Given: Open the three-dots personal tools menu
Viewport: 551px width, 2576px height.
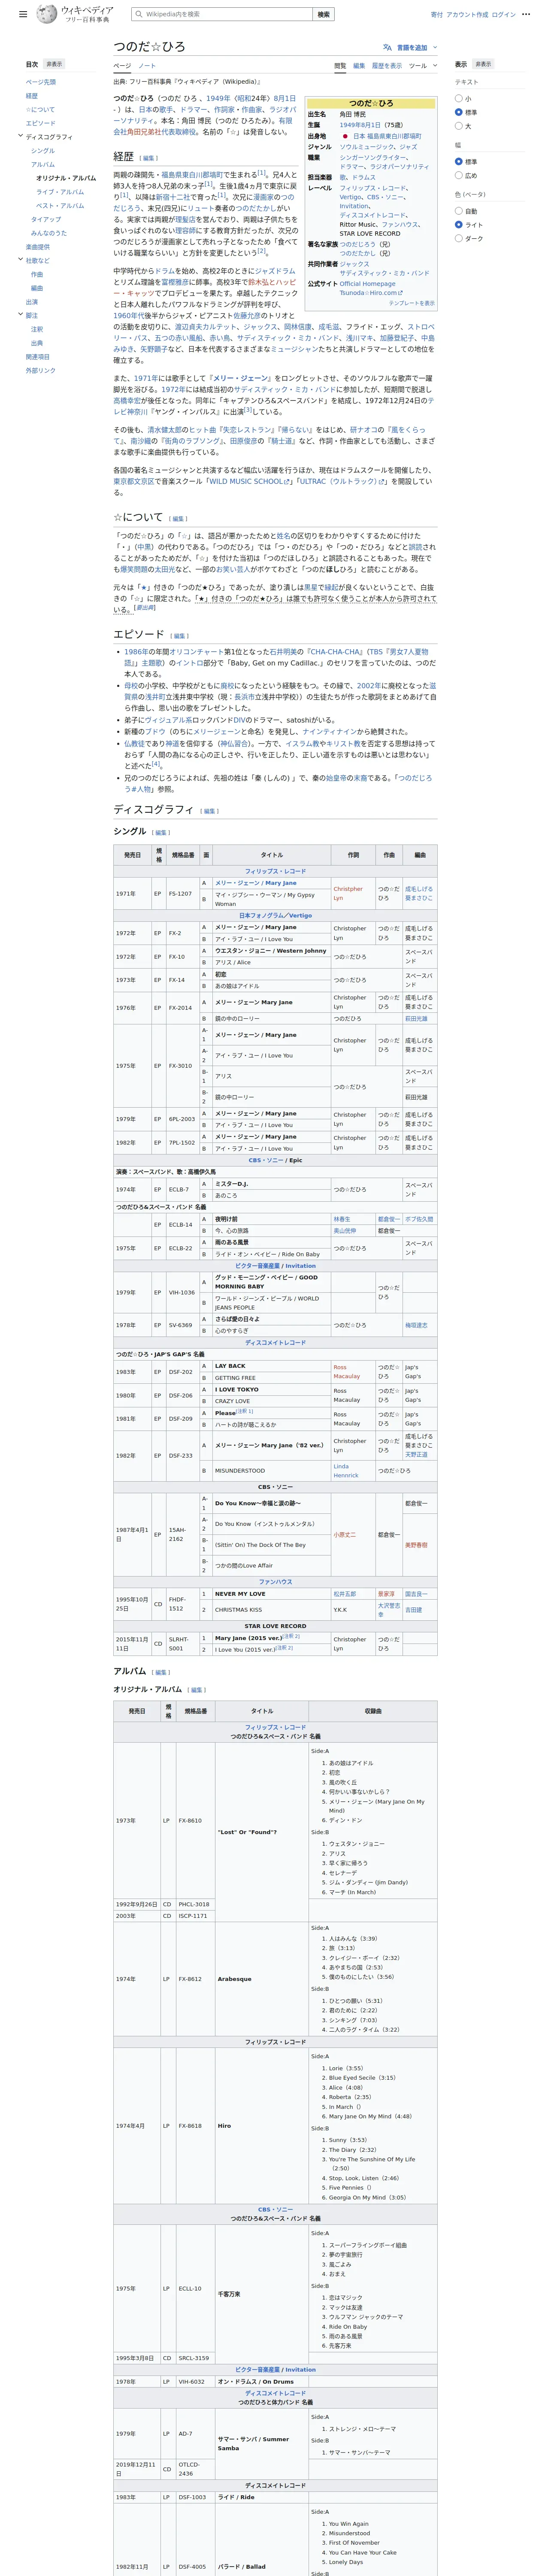Looking at the screenshot, I should (526, 15).
